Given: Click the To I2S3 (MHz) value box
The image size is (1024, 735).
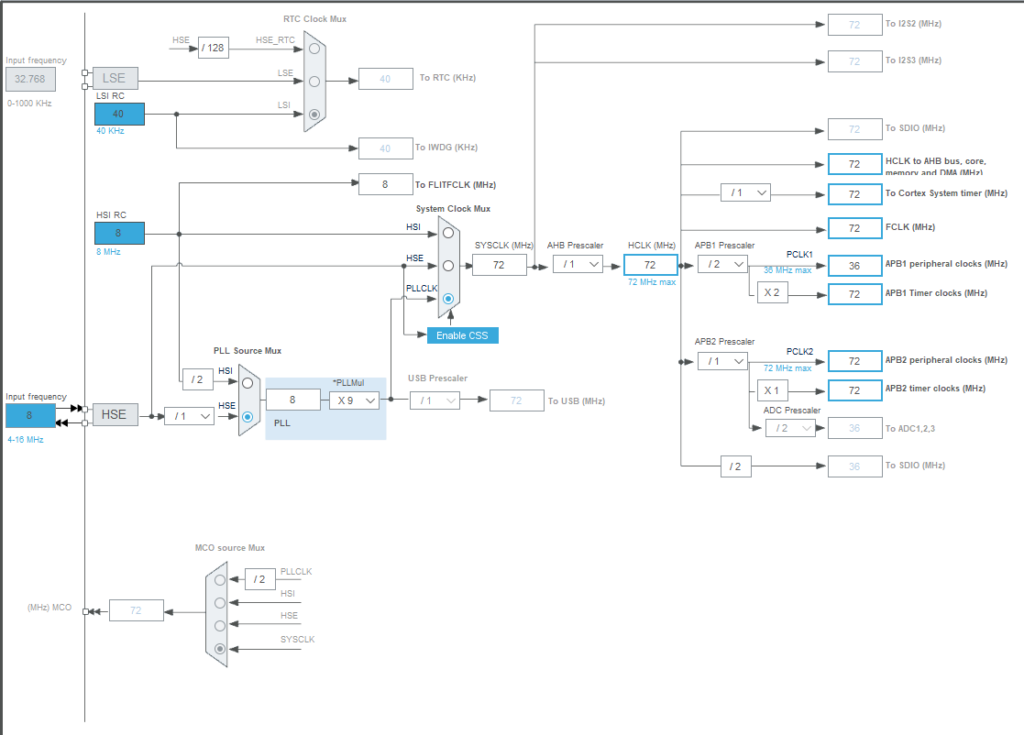Looking at the screenshot, I should 855,61.
